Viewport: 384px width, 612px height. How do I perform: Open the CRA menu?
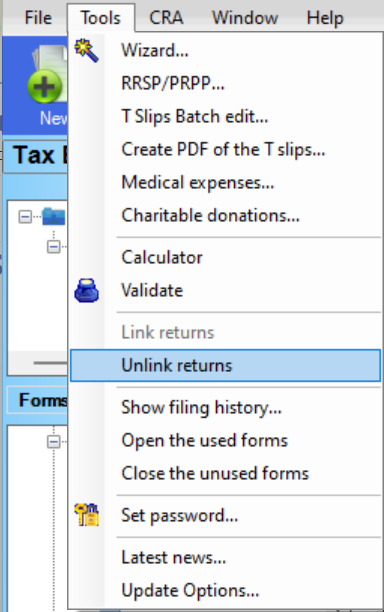coord(166,18)
